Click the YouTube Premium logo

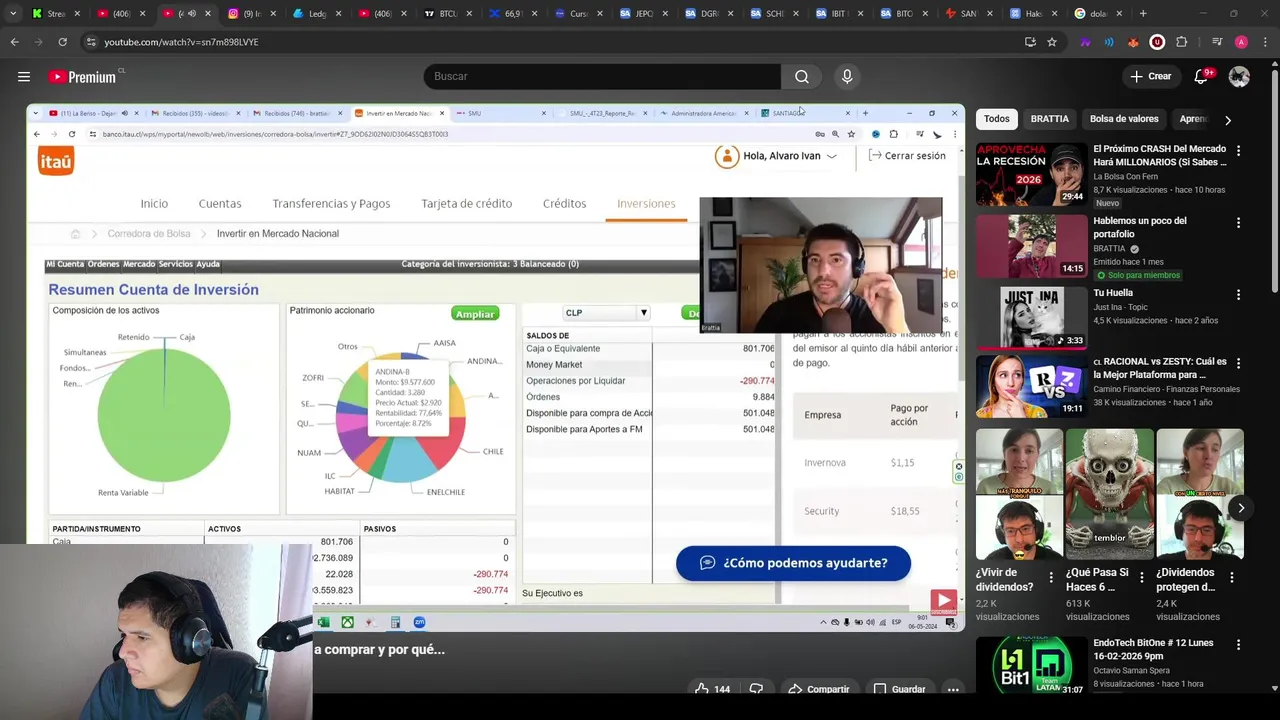(82, 76)
